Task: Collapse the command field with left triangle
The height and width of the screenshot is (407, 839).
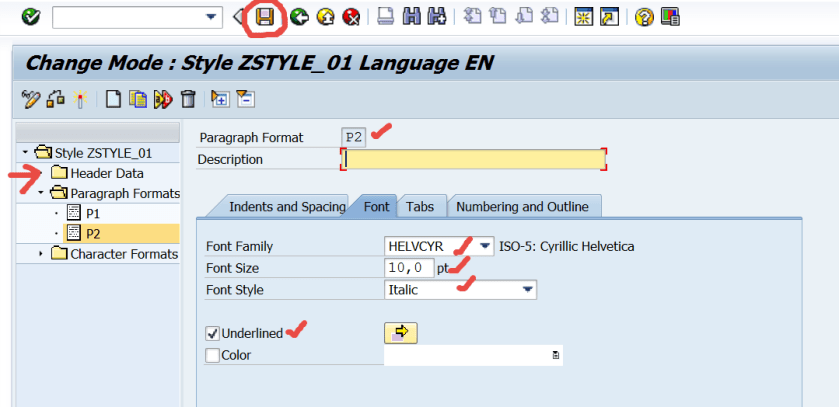Action: pyautogui.click(x=238, y=18)
